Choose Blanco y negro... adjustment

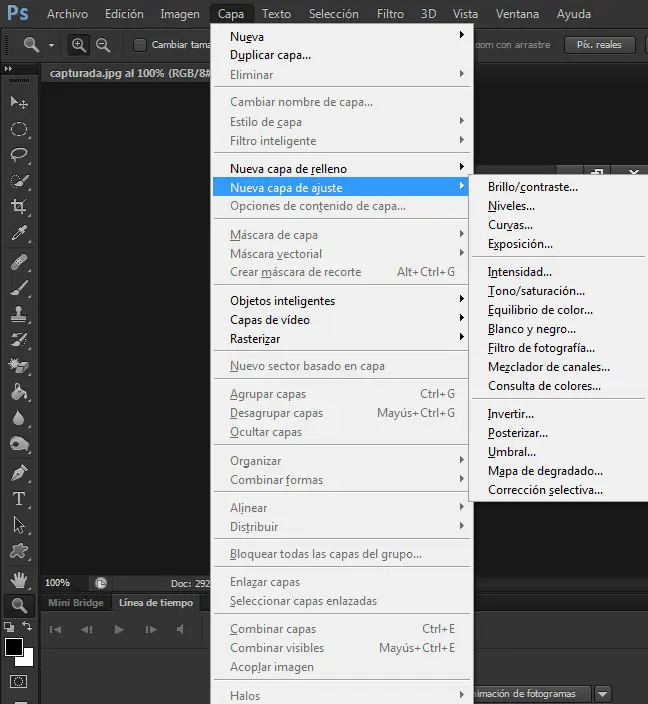pyautogui.click(x=532, y=329)
